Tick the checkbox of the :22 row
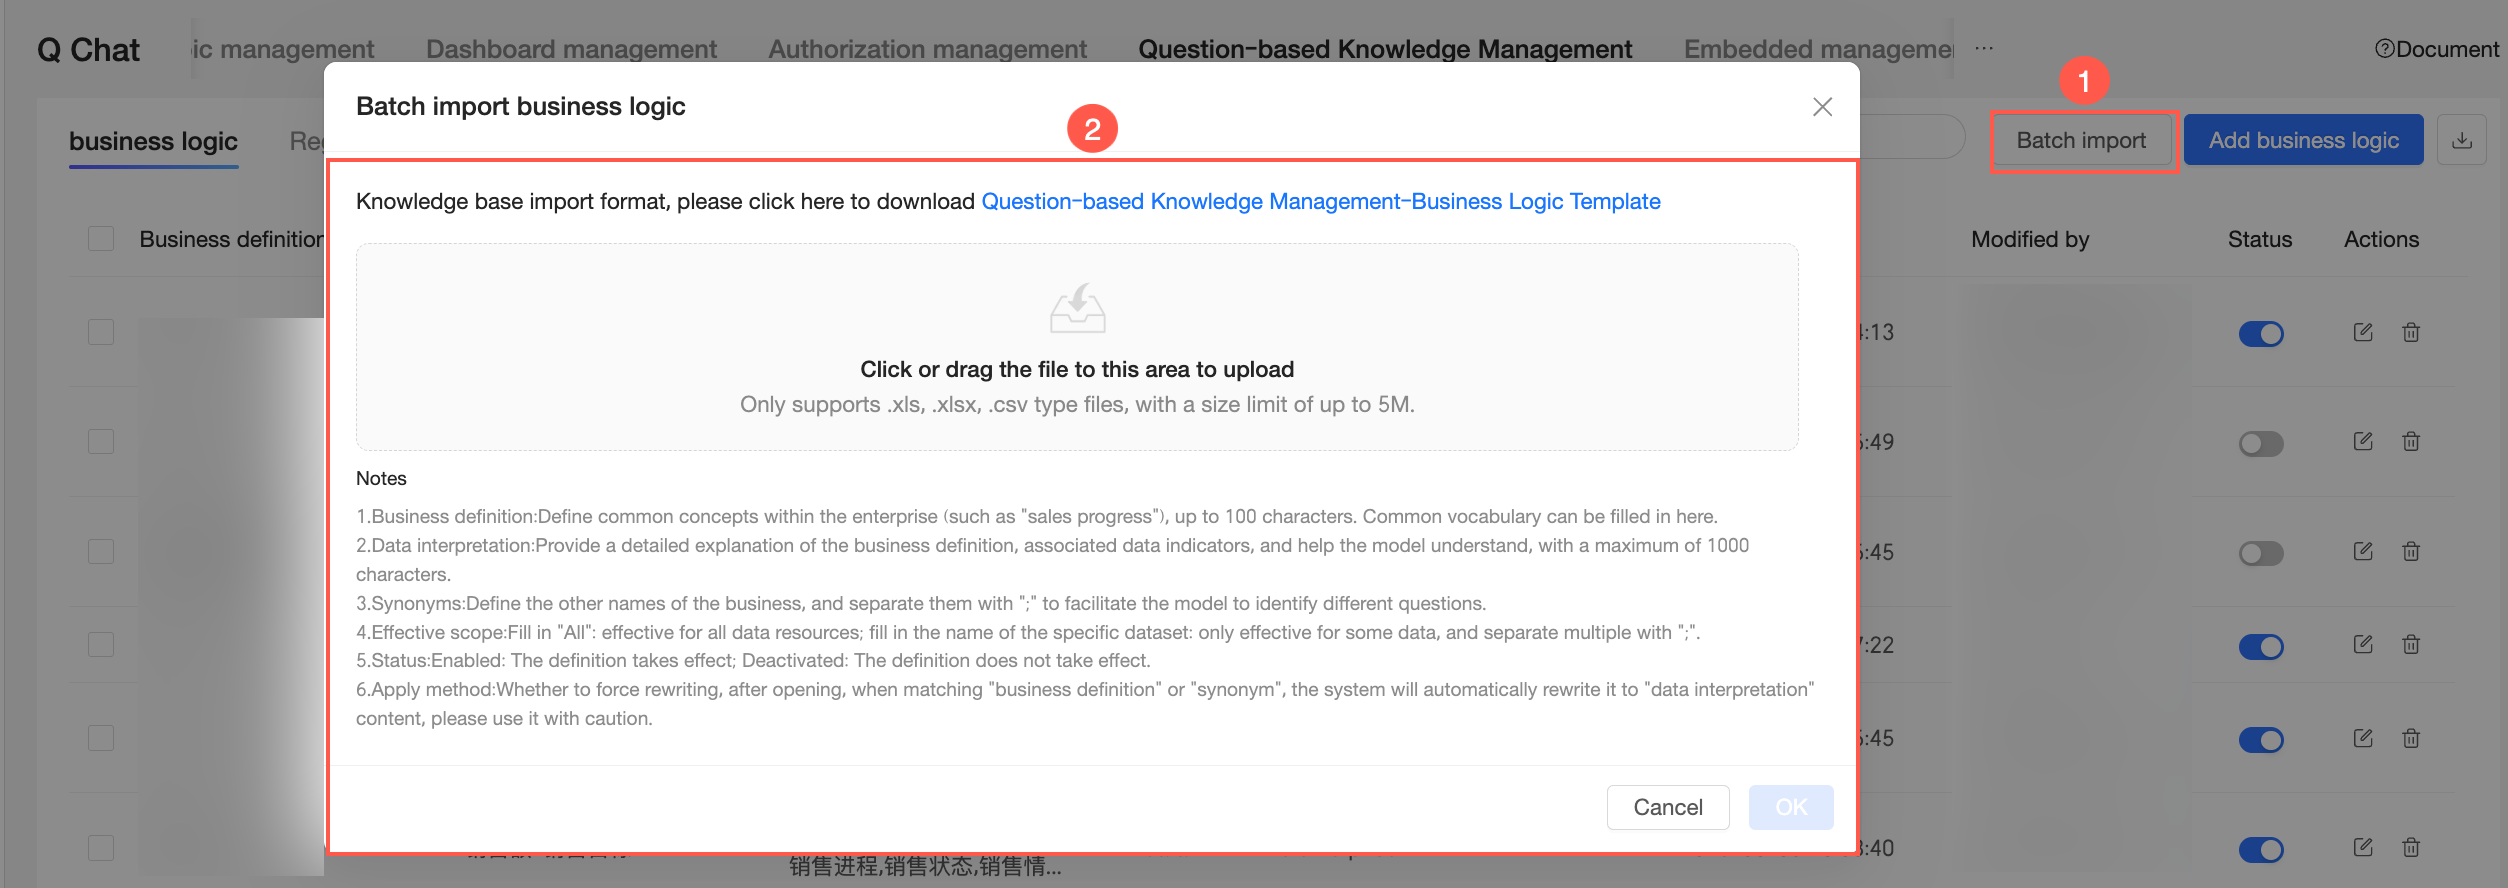The image size is (2508, 888). 101,645
